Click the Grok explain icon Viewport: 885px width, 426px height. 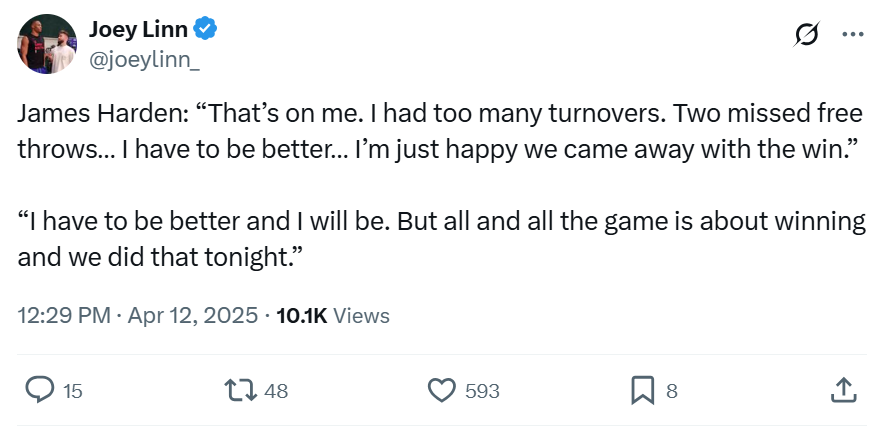point(805,34)
